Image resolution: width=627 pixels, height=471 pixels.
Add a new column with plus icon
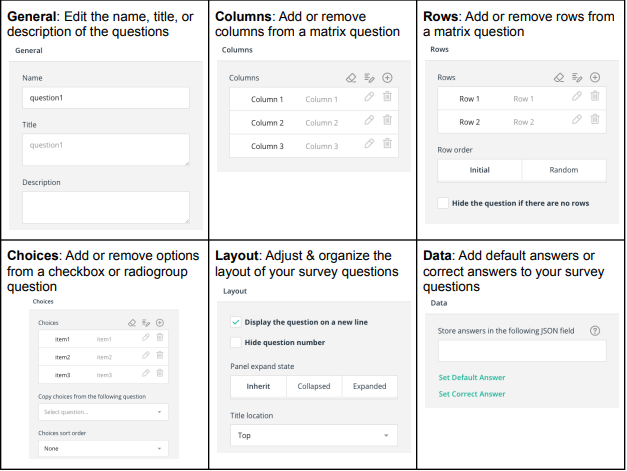pos(387,78)
